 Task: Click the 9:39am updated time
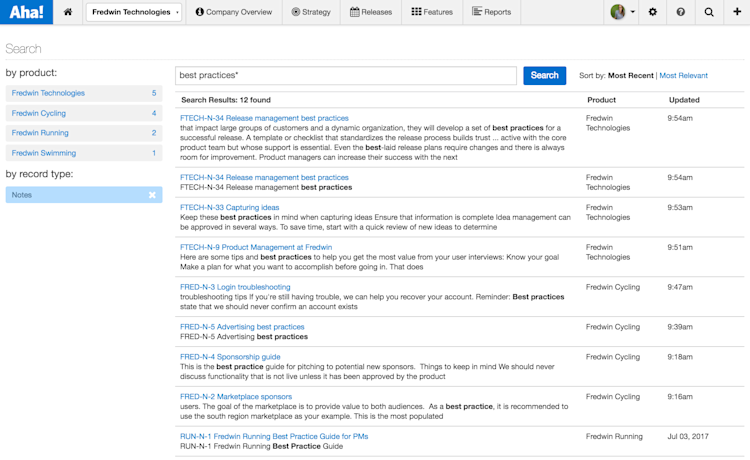680,327
